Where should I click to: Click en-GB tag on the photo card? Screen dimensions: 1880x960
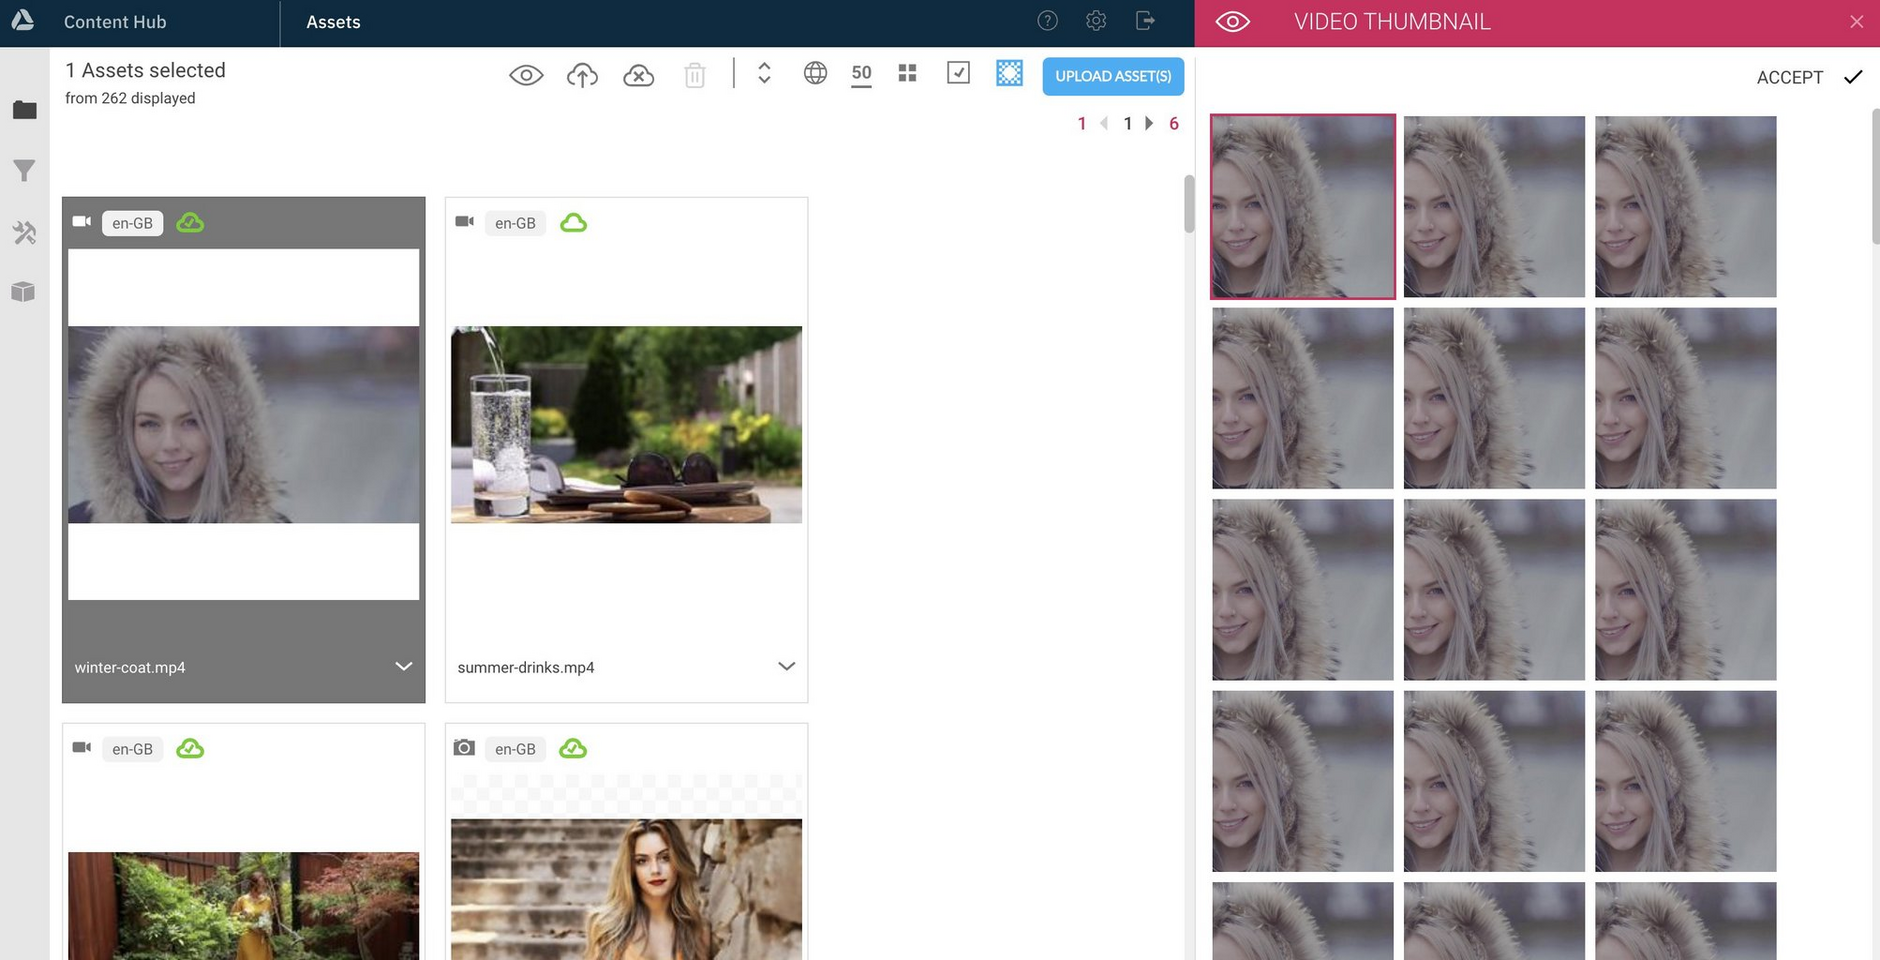coord(515,749)
